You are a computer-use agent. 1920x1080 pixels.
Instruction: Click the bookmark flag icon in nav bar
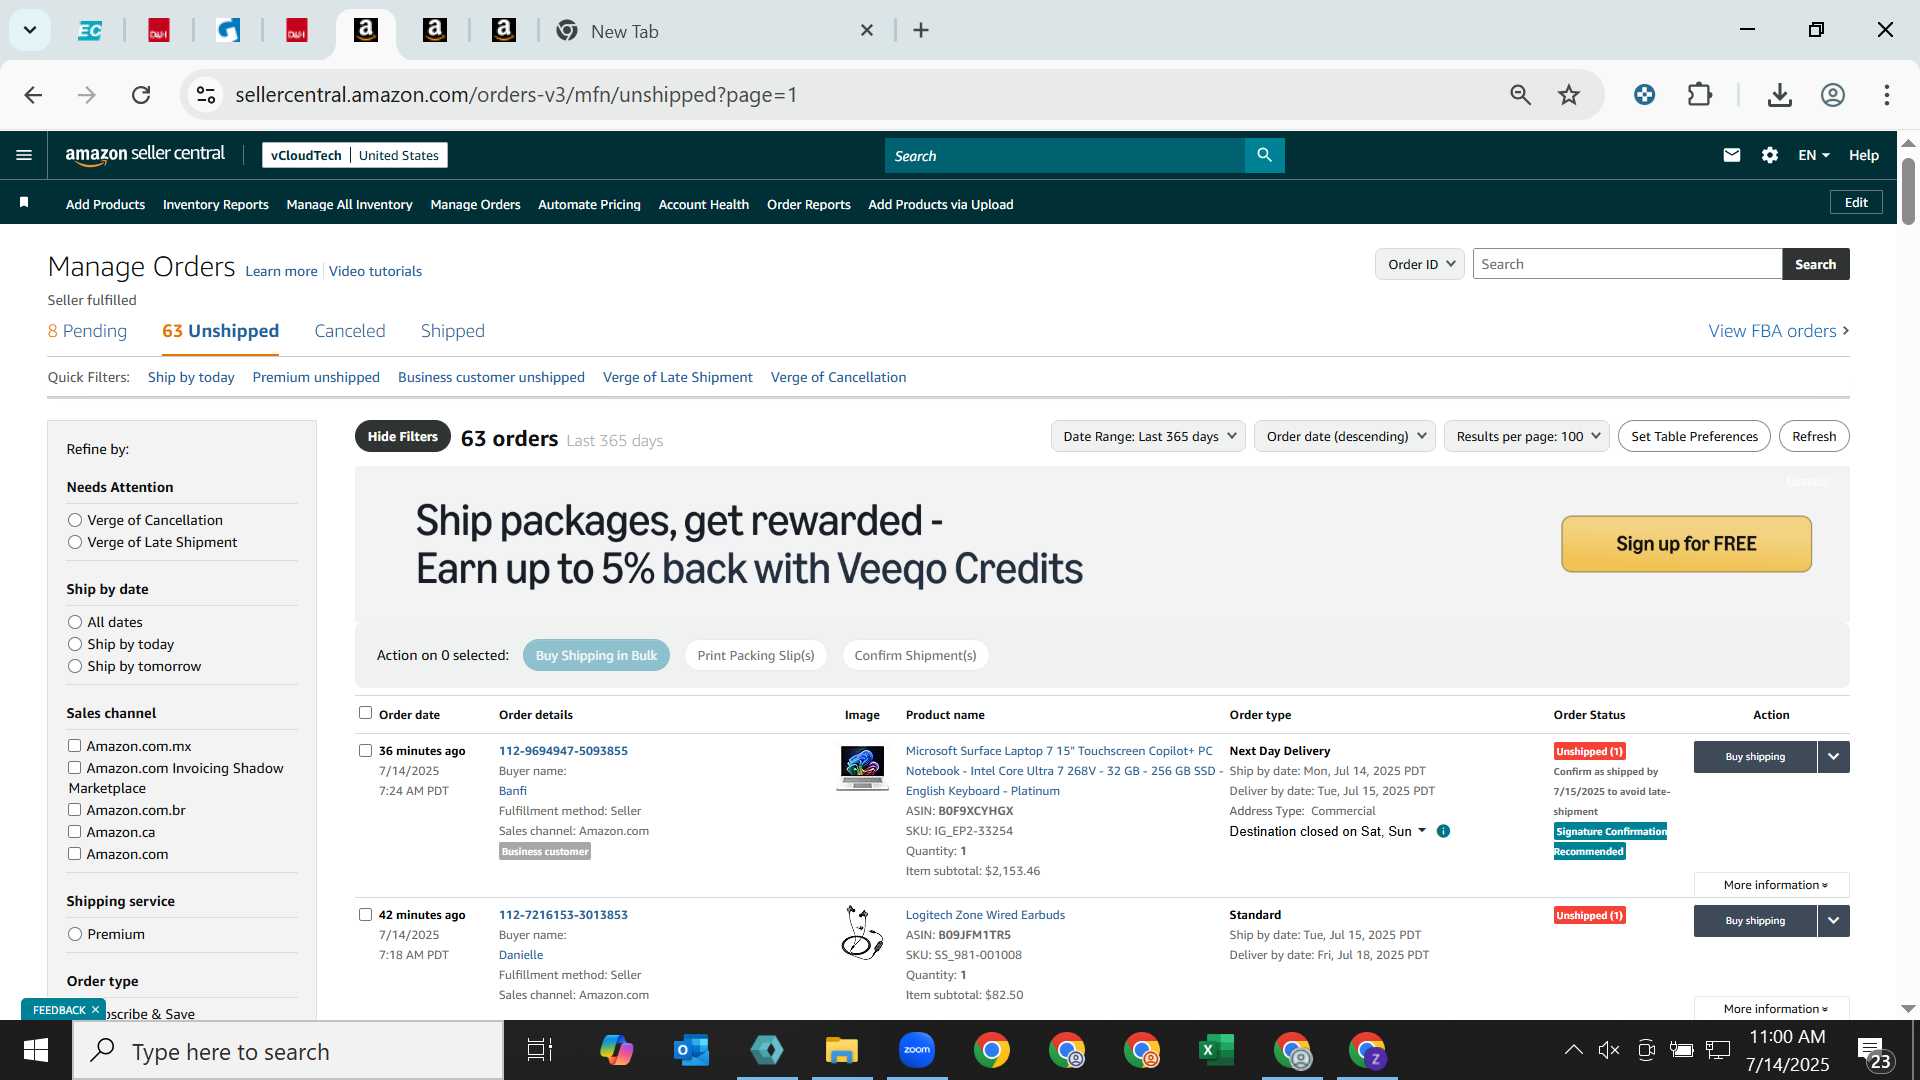pos(24,203)
